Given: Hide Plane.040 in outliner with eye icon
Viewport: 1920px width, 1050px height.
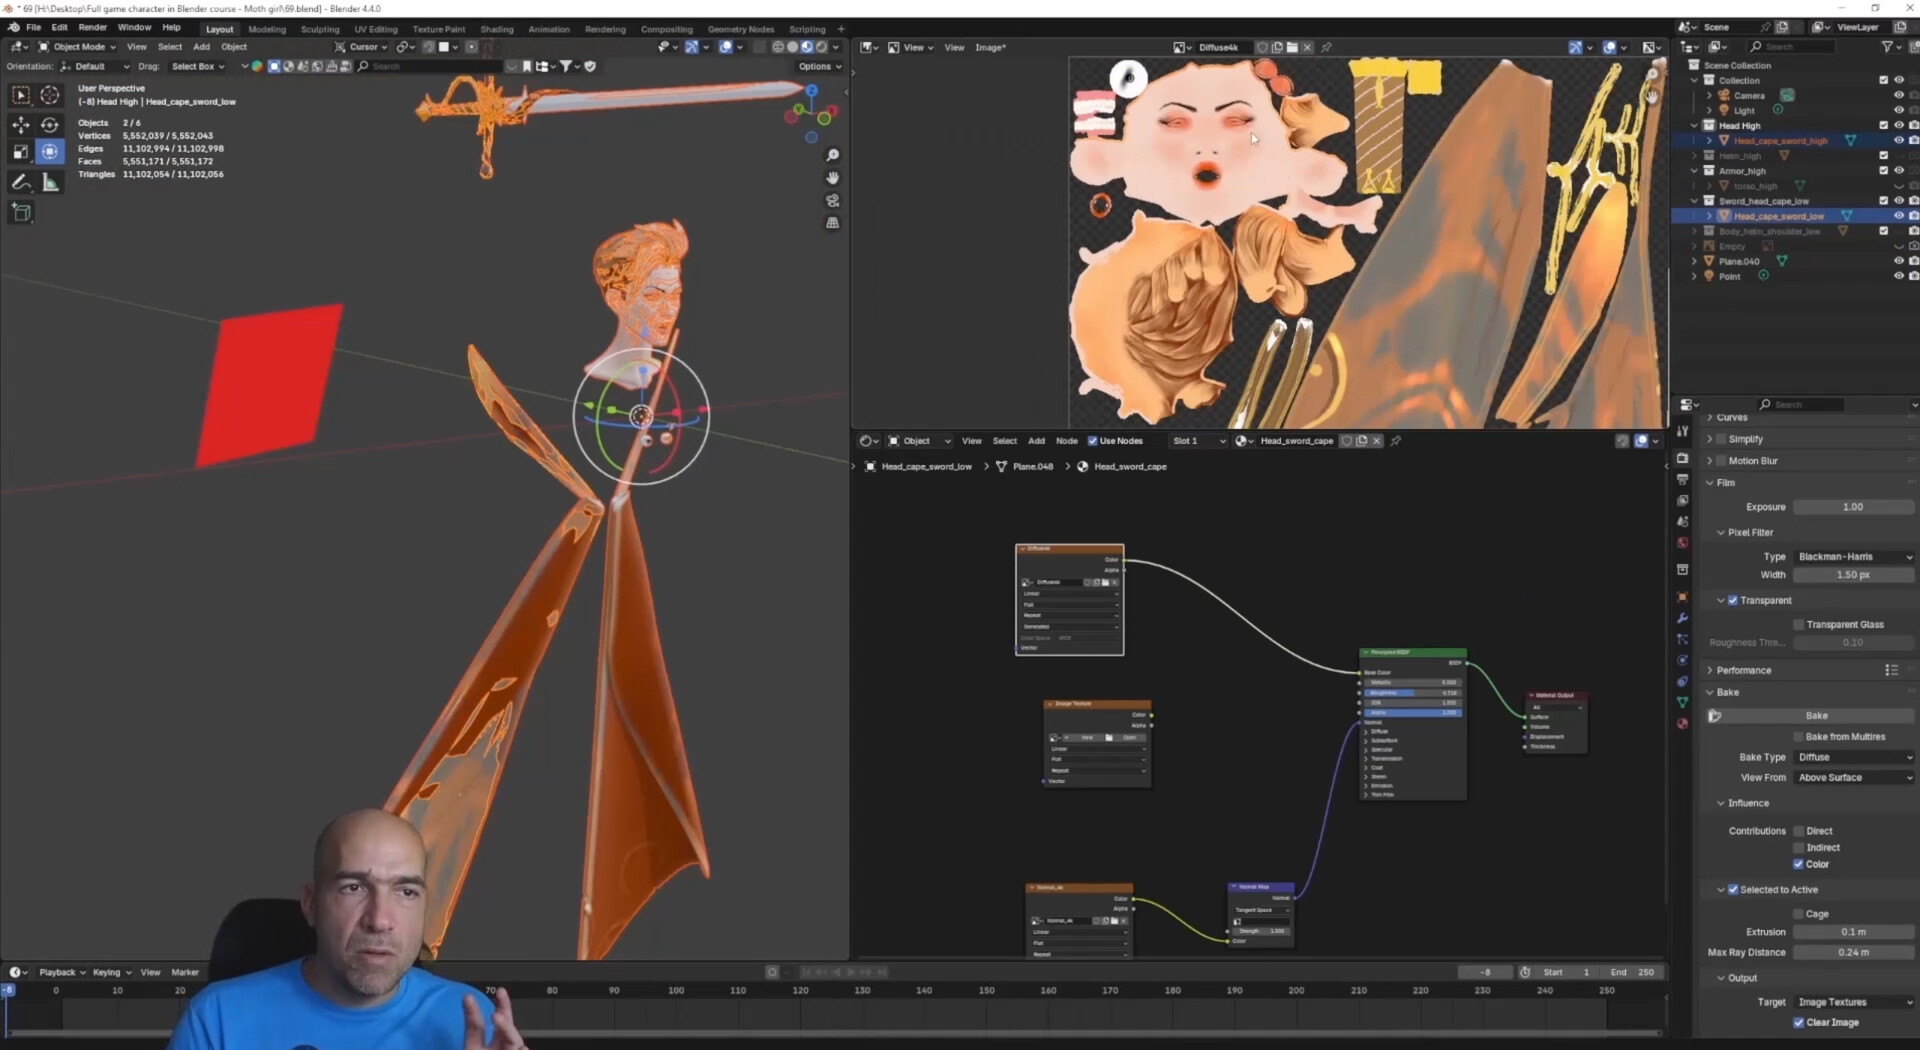Looking at the screenshot, I should 1898,261.
